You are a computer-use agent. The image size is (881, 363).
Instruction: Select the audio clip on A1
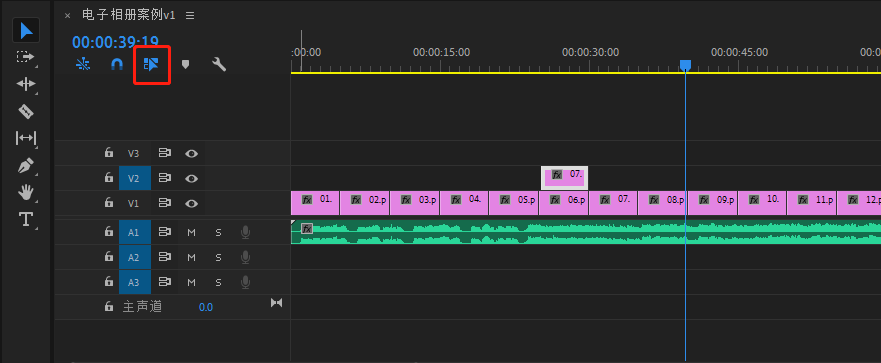586,232
